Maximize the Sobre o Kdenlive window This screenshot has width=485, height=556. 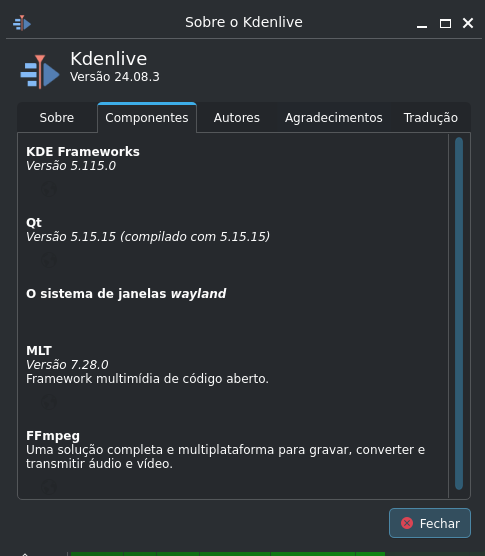[445, 24]
